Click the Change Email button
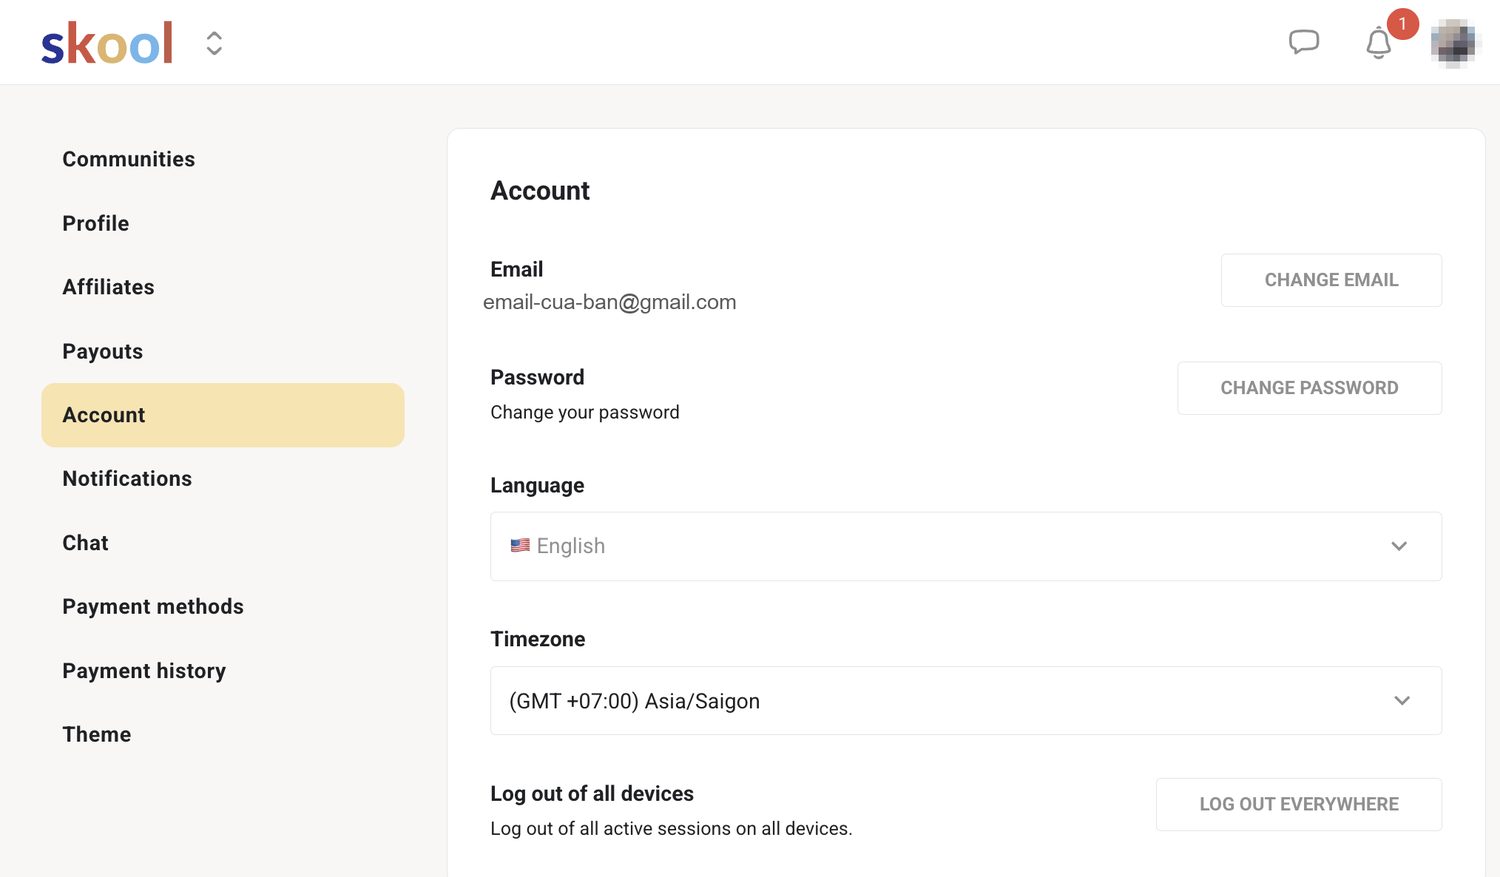Image resolution: width=1500 pixels, height=877 pixels. [1331, 280]
